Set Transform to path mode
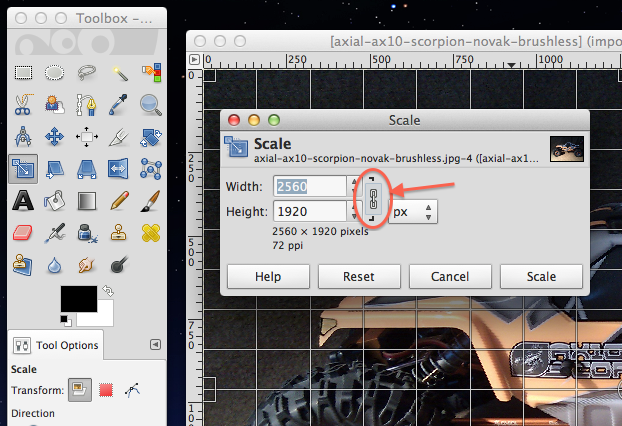This screenshot has width=622, height=426. pos(132,391)
